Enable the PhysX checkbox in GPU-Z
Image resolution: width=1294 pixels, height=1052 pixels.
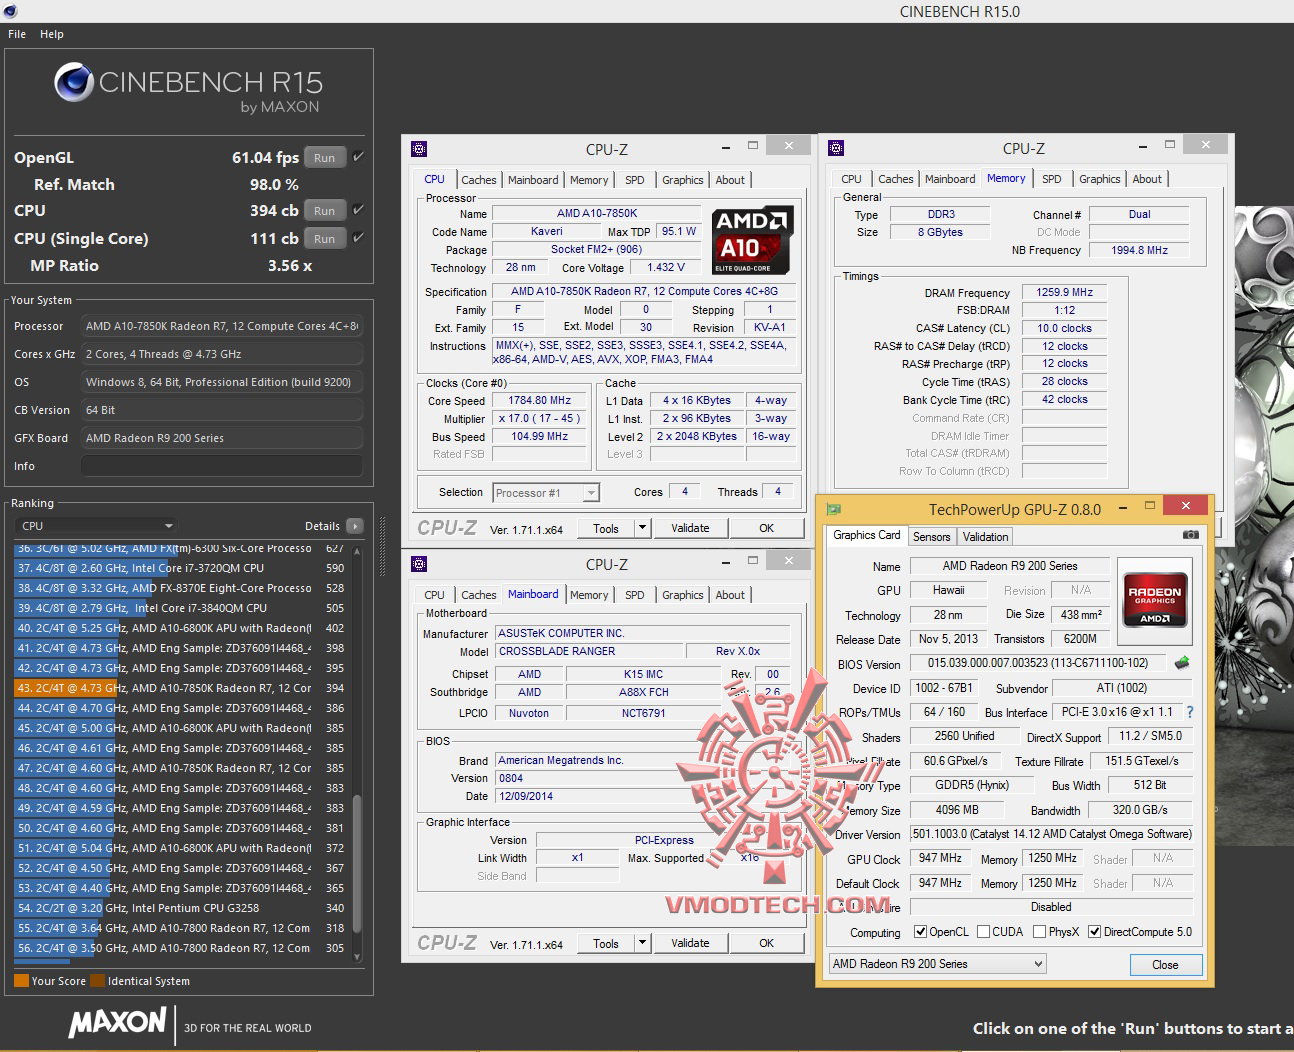(x=1040, y=932)
